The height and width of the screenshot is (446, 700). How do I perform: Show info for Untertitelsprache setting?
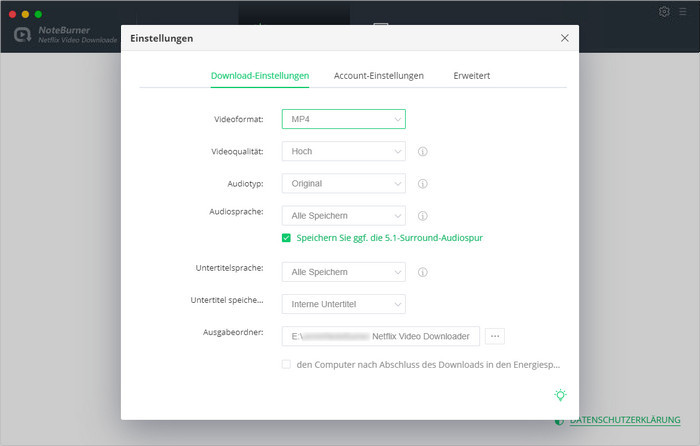(422, 272)
